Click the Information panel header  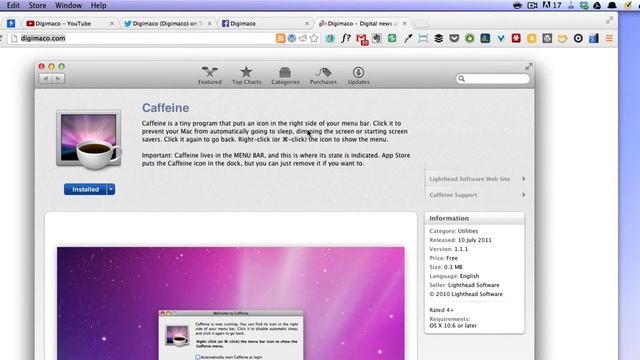click(x=474, y=218)
